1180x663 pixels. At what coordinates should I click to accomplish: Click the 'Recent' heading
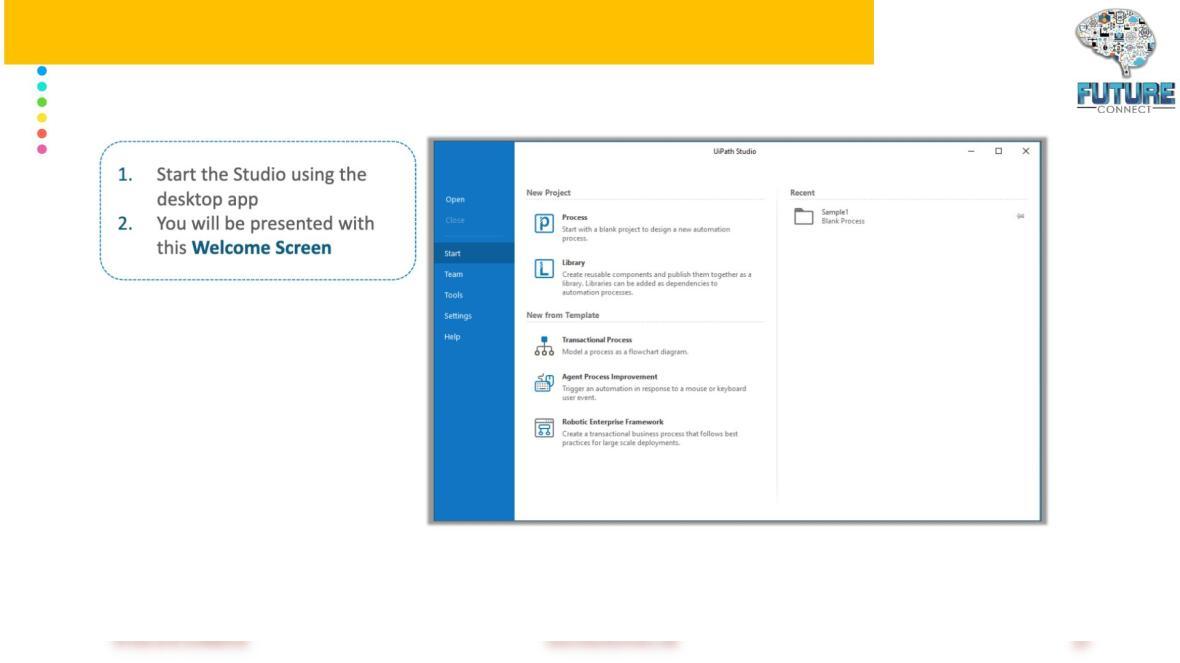click(802, 193)
